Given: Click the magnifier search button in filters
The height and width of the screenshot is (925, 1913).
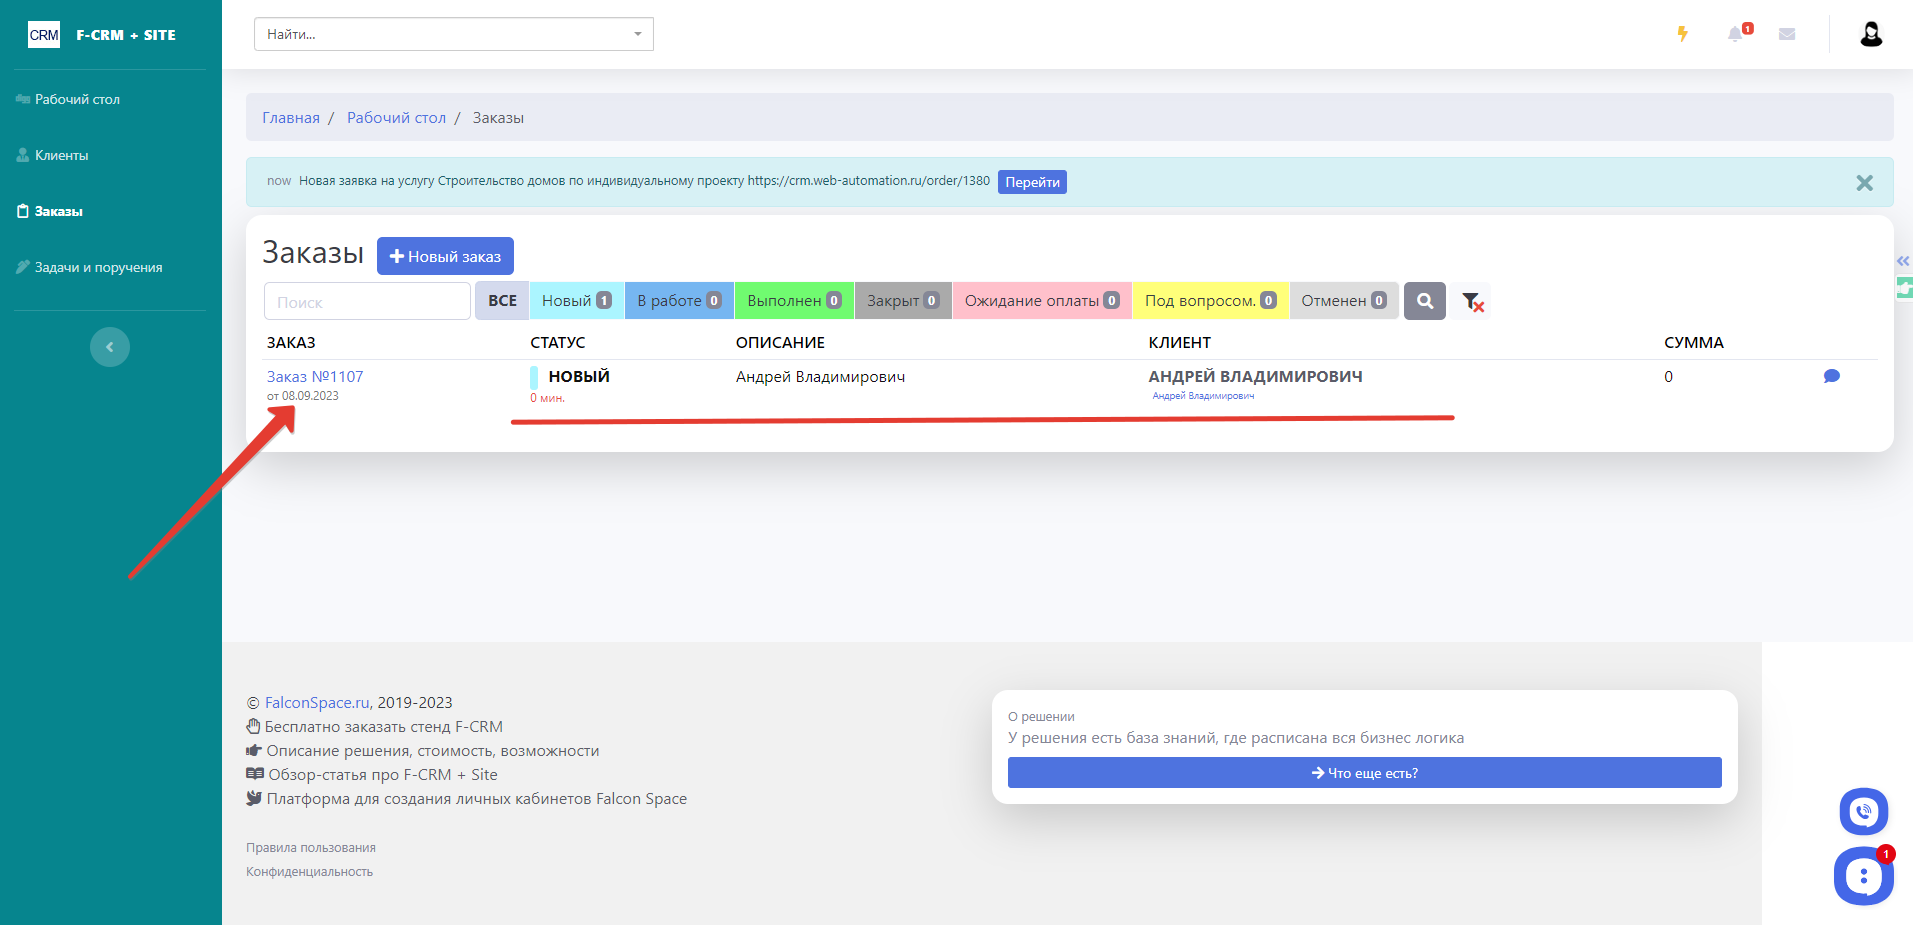Looking at the screenshot, I should tap(1425, 301).
